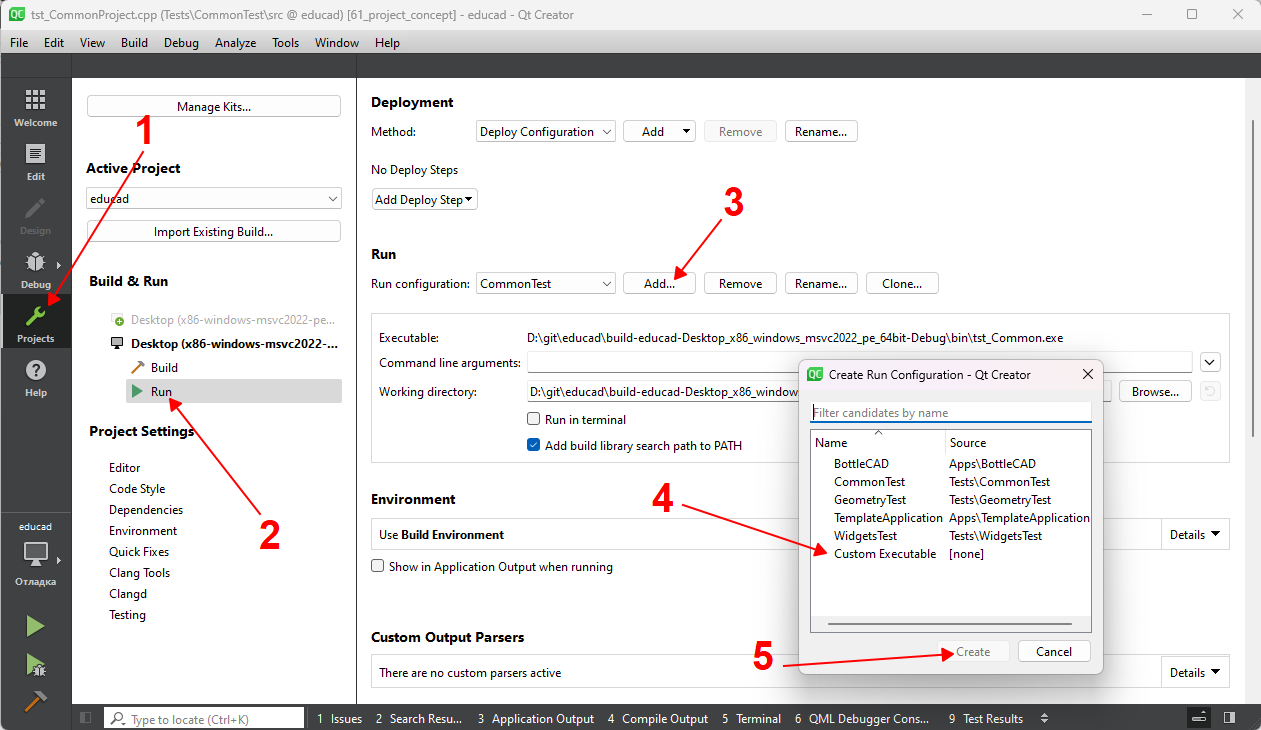1261x730 pixels.
Task: Open the Tools menu
Action: [x=286, y=43]
